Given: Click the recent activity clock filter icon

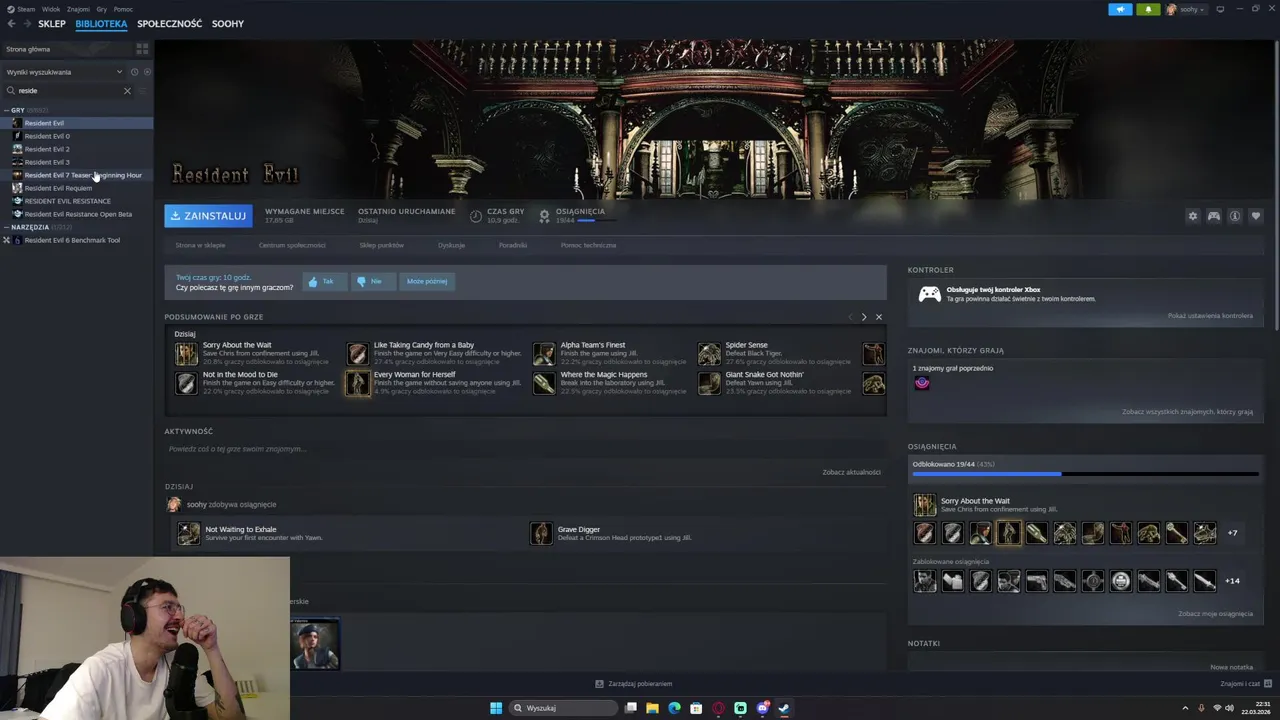Looking at the screenshot, I should [x=134, y=72].
